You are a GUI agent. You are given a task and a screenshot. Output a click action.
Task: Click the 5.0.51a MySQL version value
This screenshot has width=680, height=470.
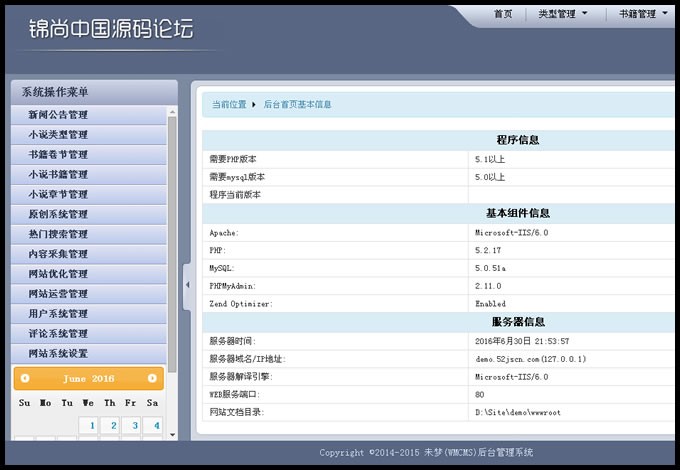(x=490, y=268)
